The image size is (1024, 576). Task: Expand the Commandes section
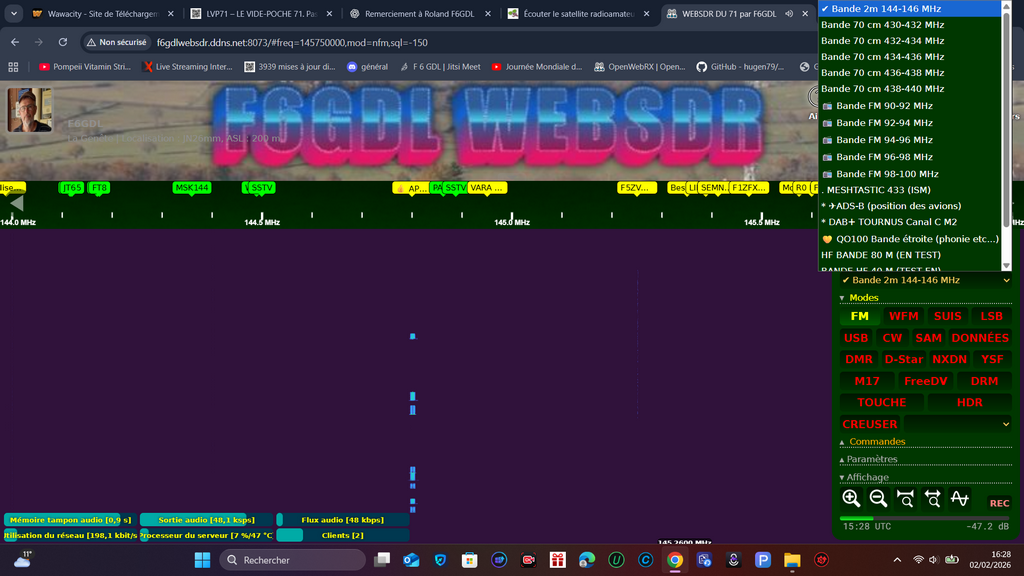click(877, 442)
